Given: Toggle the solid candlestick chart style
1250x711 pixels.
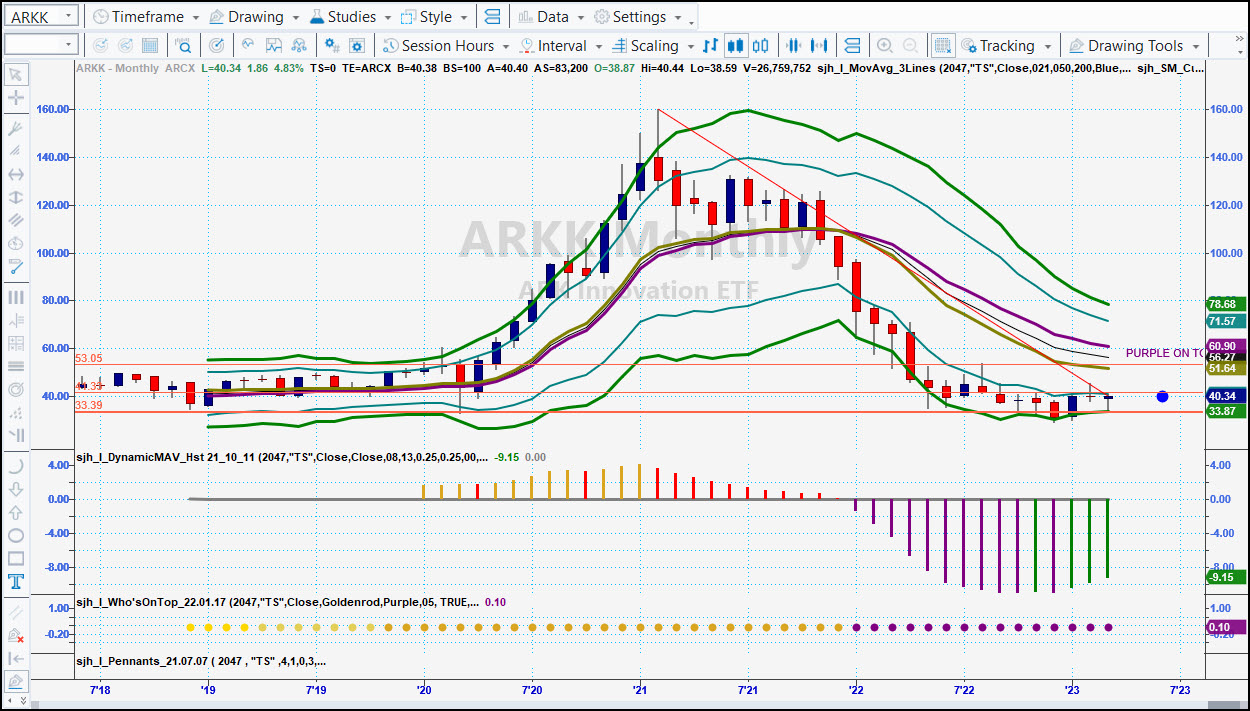Looking at the screenshot, I should click(736, 45).
